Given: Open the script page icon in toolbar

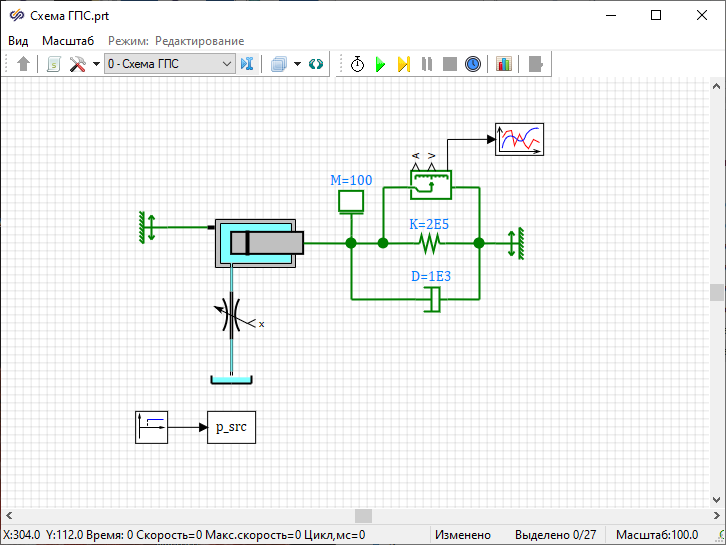Looking at the screenshot, I should [x=54, y=64].
